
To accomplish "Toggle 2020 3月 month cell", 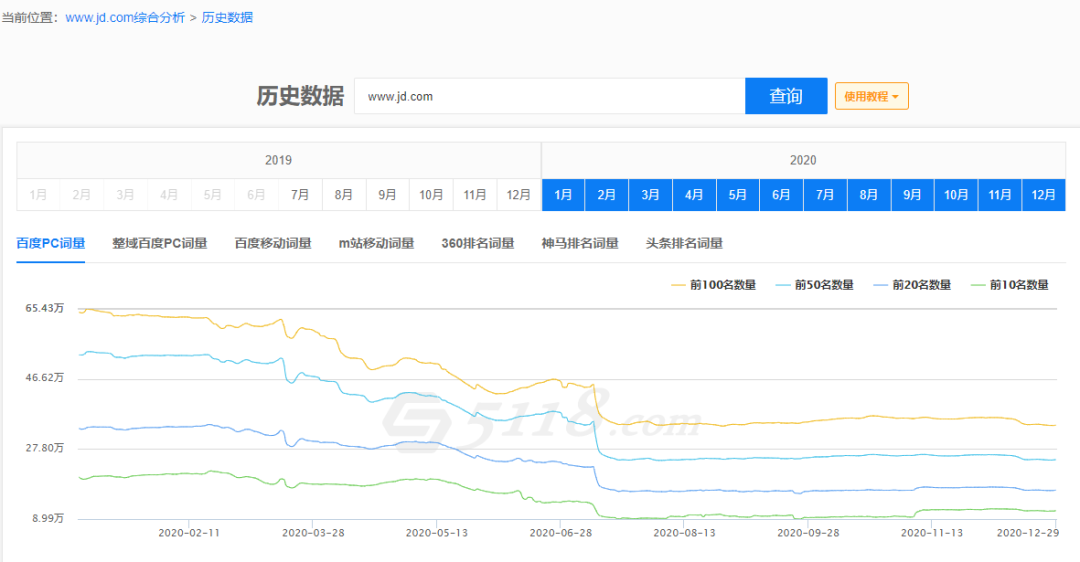I will 651,195.
